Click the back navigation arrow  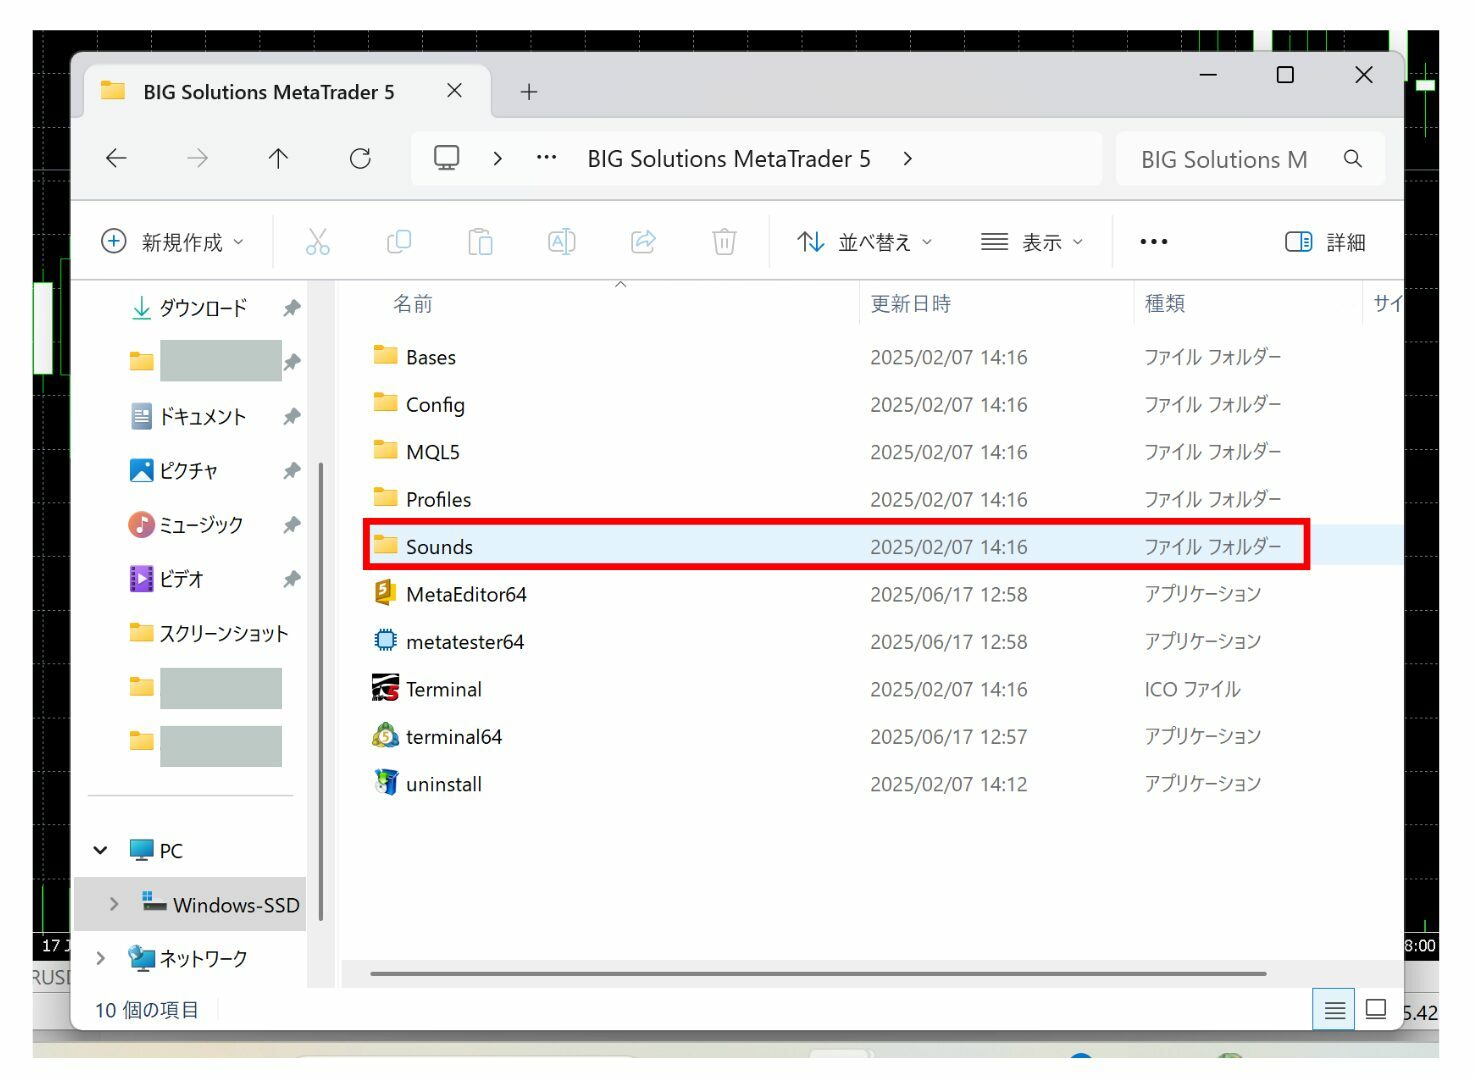pos(117,158)
